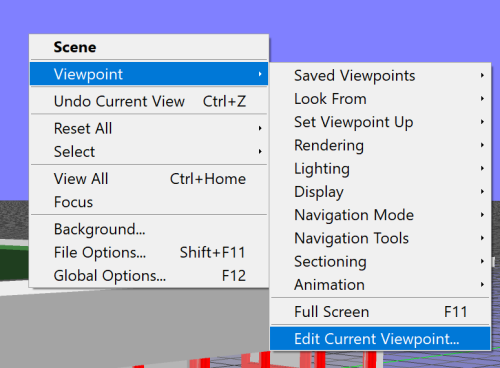Open Navigation Tools submenu
Viewport: 500px width, 368px height.
tap(380, 238)
